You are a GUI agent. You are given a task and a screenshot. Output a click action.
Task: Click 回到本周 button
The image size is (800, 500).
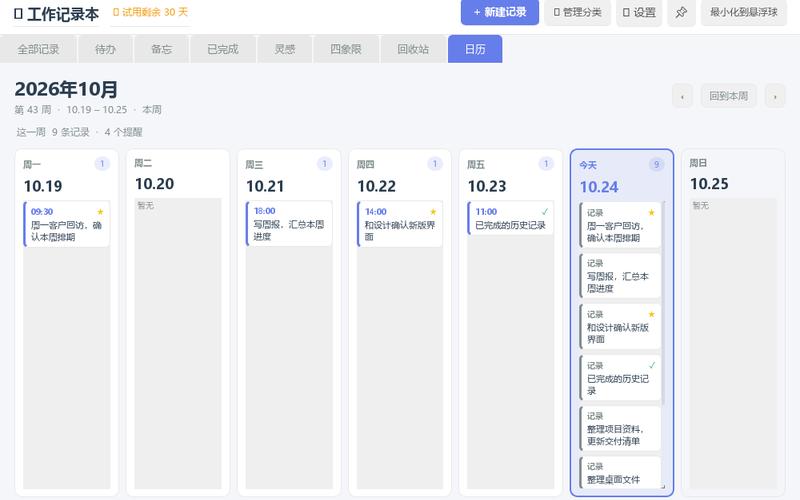pyautogui.click(x=729, y=96)
